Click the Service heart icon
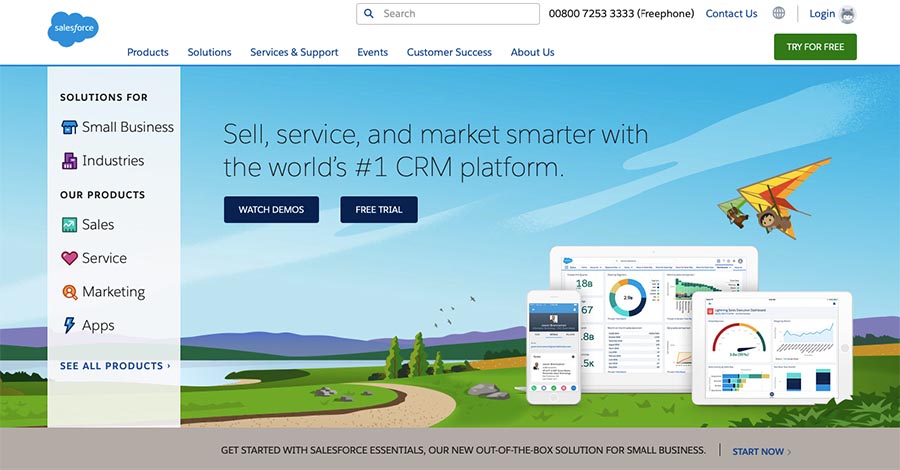Viewport: 900px width, 470px height. pyautogui.click(x=69, y=258)
